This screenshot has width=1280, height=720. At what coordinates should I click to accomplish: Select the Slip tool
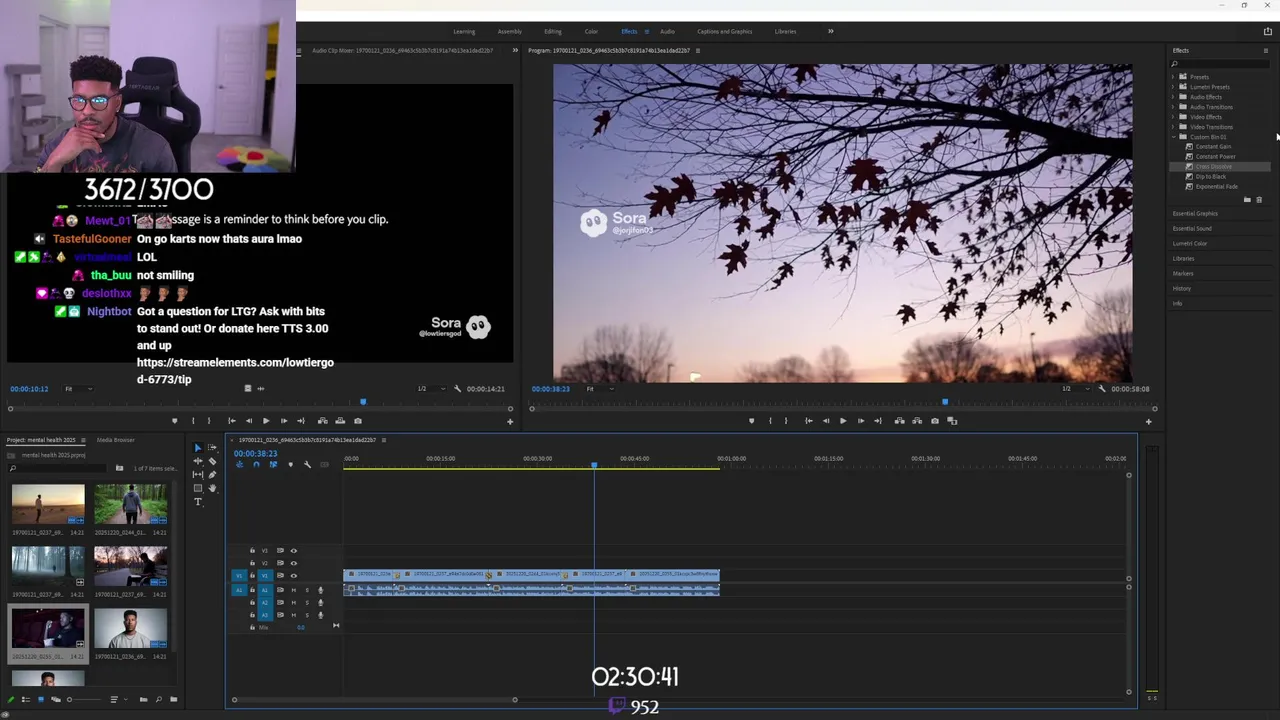click(x=198, y=475)
